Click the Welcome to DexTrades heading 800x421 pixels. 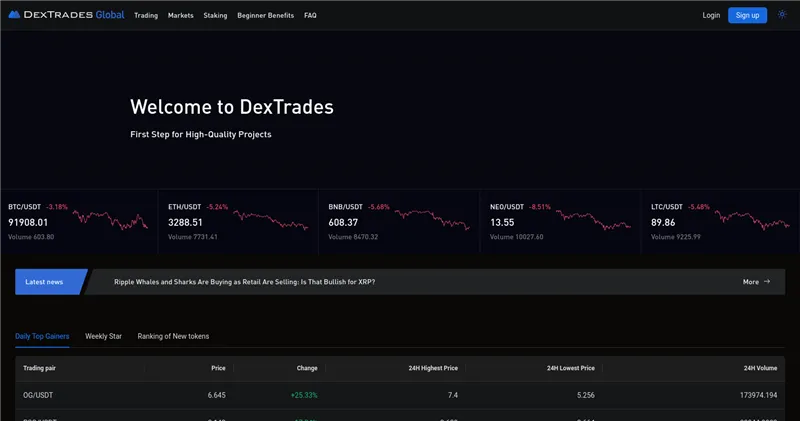pyautogui.click(x=232, y=107)
